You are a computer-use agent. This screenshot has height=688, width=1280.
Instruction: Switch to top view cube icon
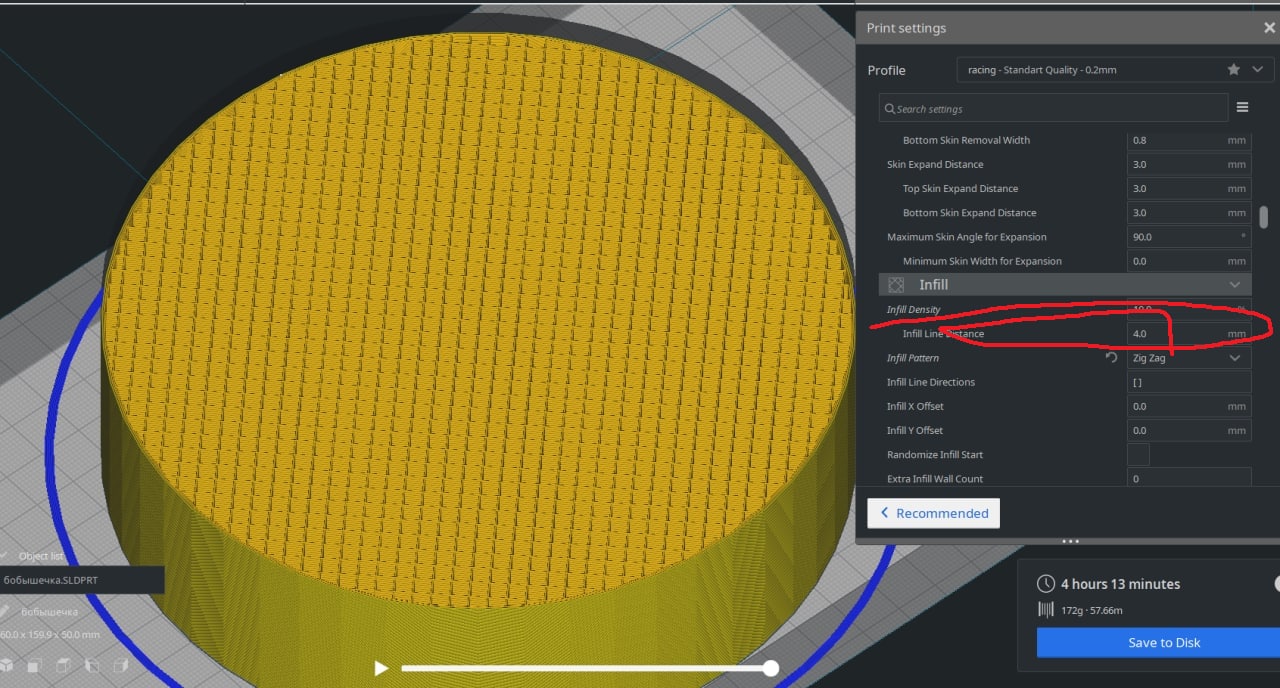[x=63, y=665]
